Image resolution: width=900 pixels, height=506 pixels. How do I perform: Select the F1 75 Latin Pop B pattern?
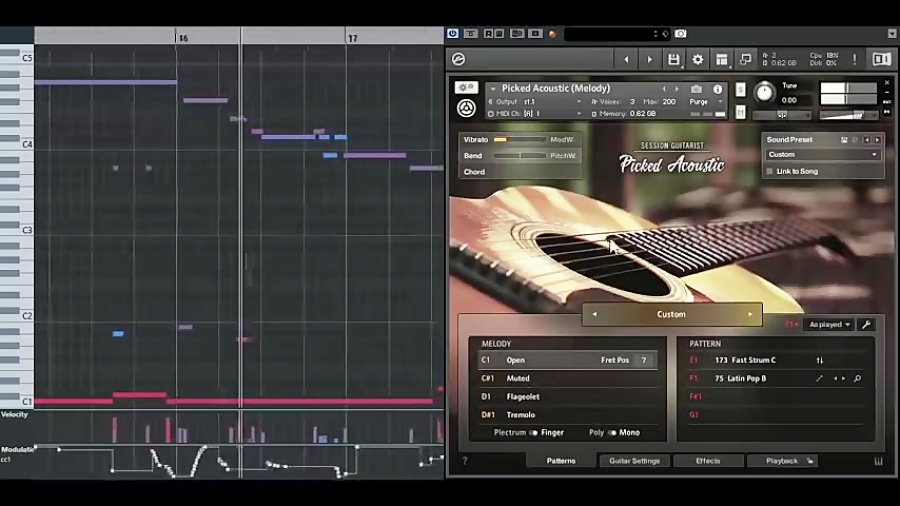tap(775, 379)
